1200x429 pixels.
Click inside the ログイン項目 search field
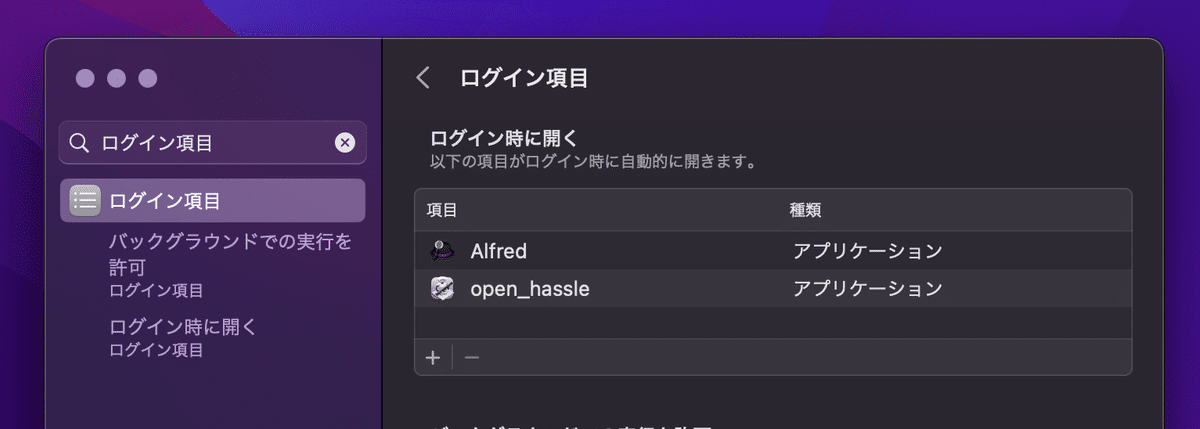pos(213,143)
